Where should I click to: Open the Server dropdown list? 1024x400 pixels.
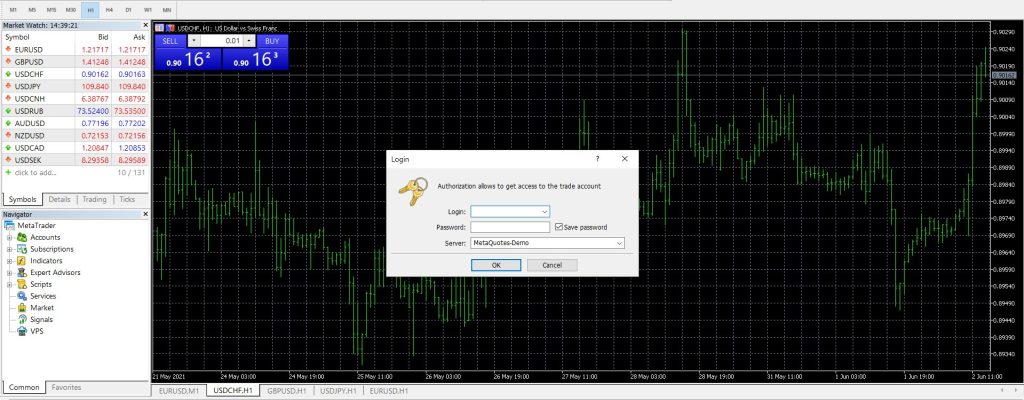pos(619,242)
